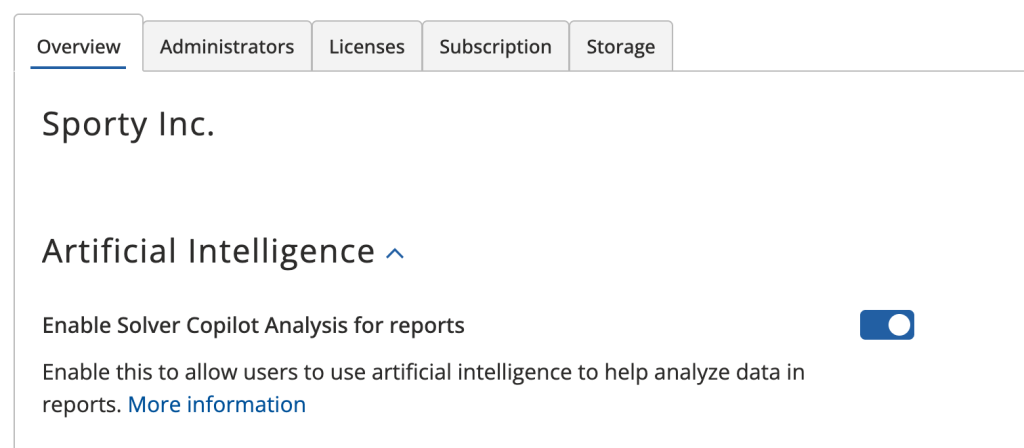This screenshot has height=448, width=1024.
Task: Collapse the Artificial Intelligence section chevron
Action: [395, 254]
